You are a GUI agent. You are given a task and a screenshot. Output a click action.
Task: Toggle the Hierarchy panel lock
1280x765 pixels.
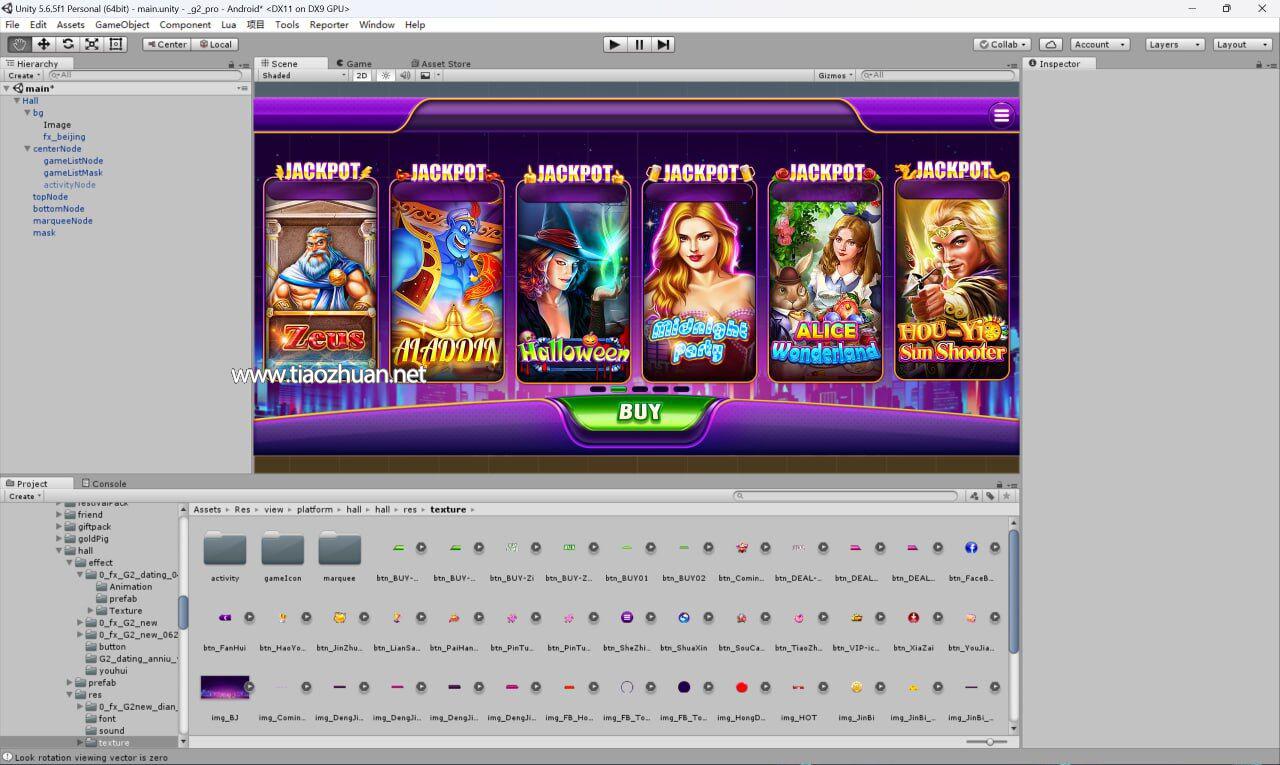pos(232,64)
